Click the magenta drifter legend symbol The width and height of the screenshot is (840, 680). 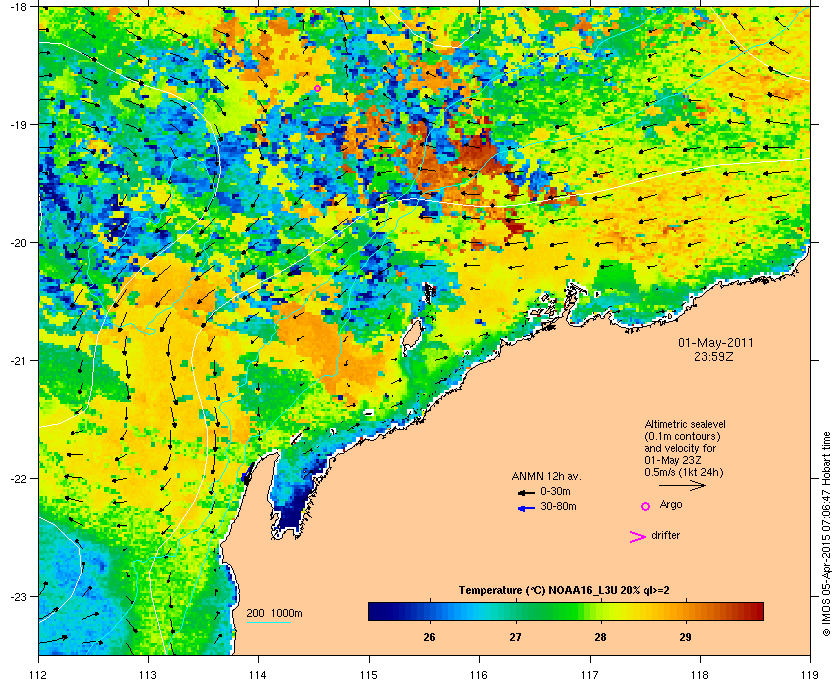click(638, 537)
